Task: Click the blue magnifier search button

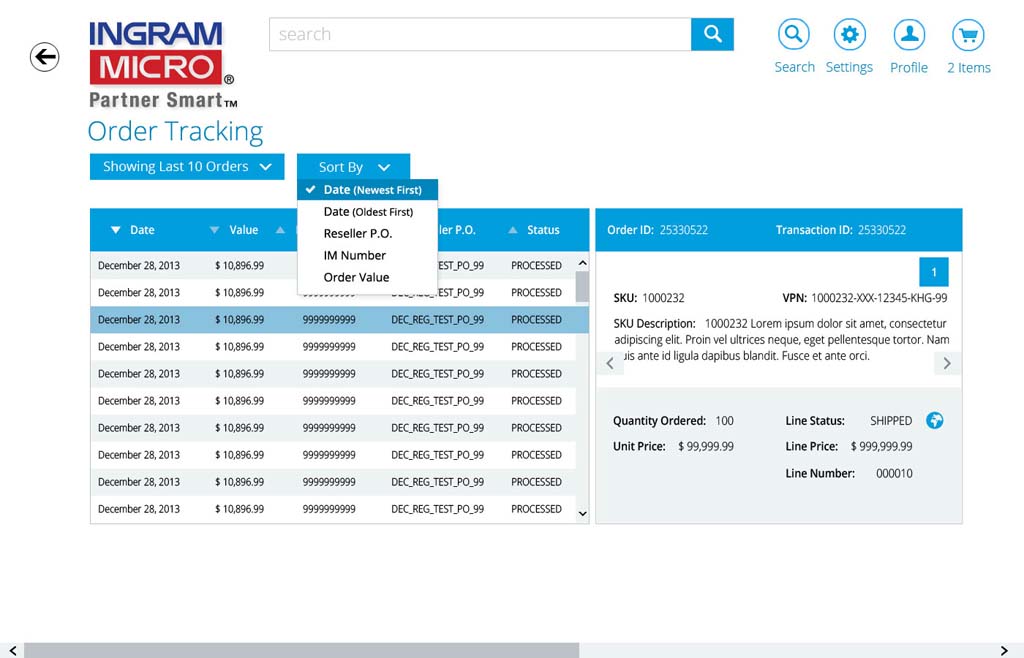Action: pyautogui.click(x=712, y=34)
